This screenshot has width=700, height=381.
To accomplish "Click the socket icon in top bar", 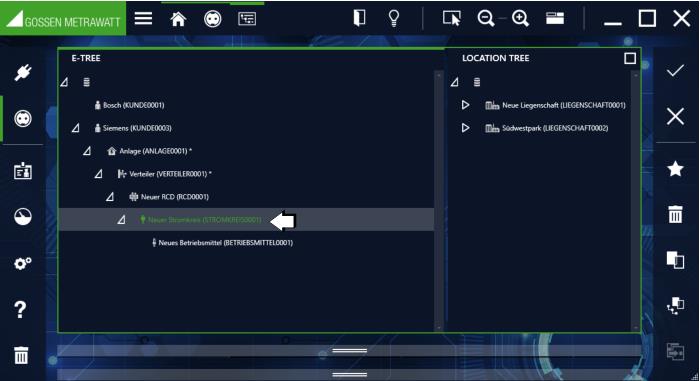I will coord(212,19).
